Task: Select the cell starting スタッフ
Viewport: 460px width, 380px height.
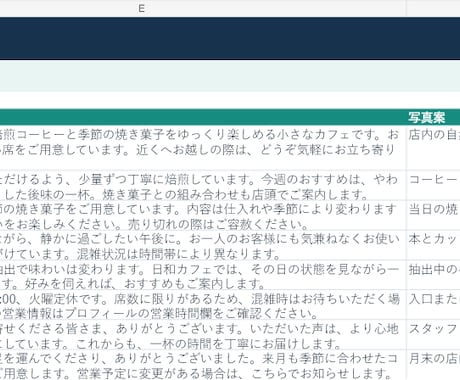Action: (x=433, y=335)
